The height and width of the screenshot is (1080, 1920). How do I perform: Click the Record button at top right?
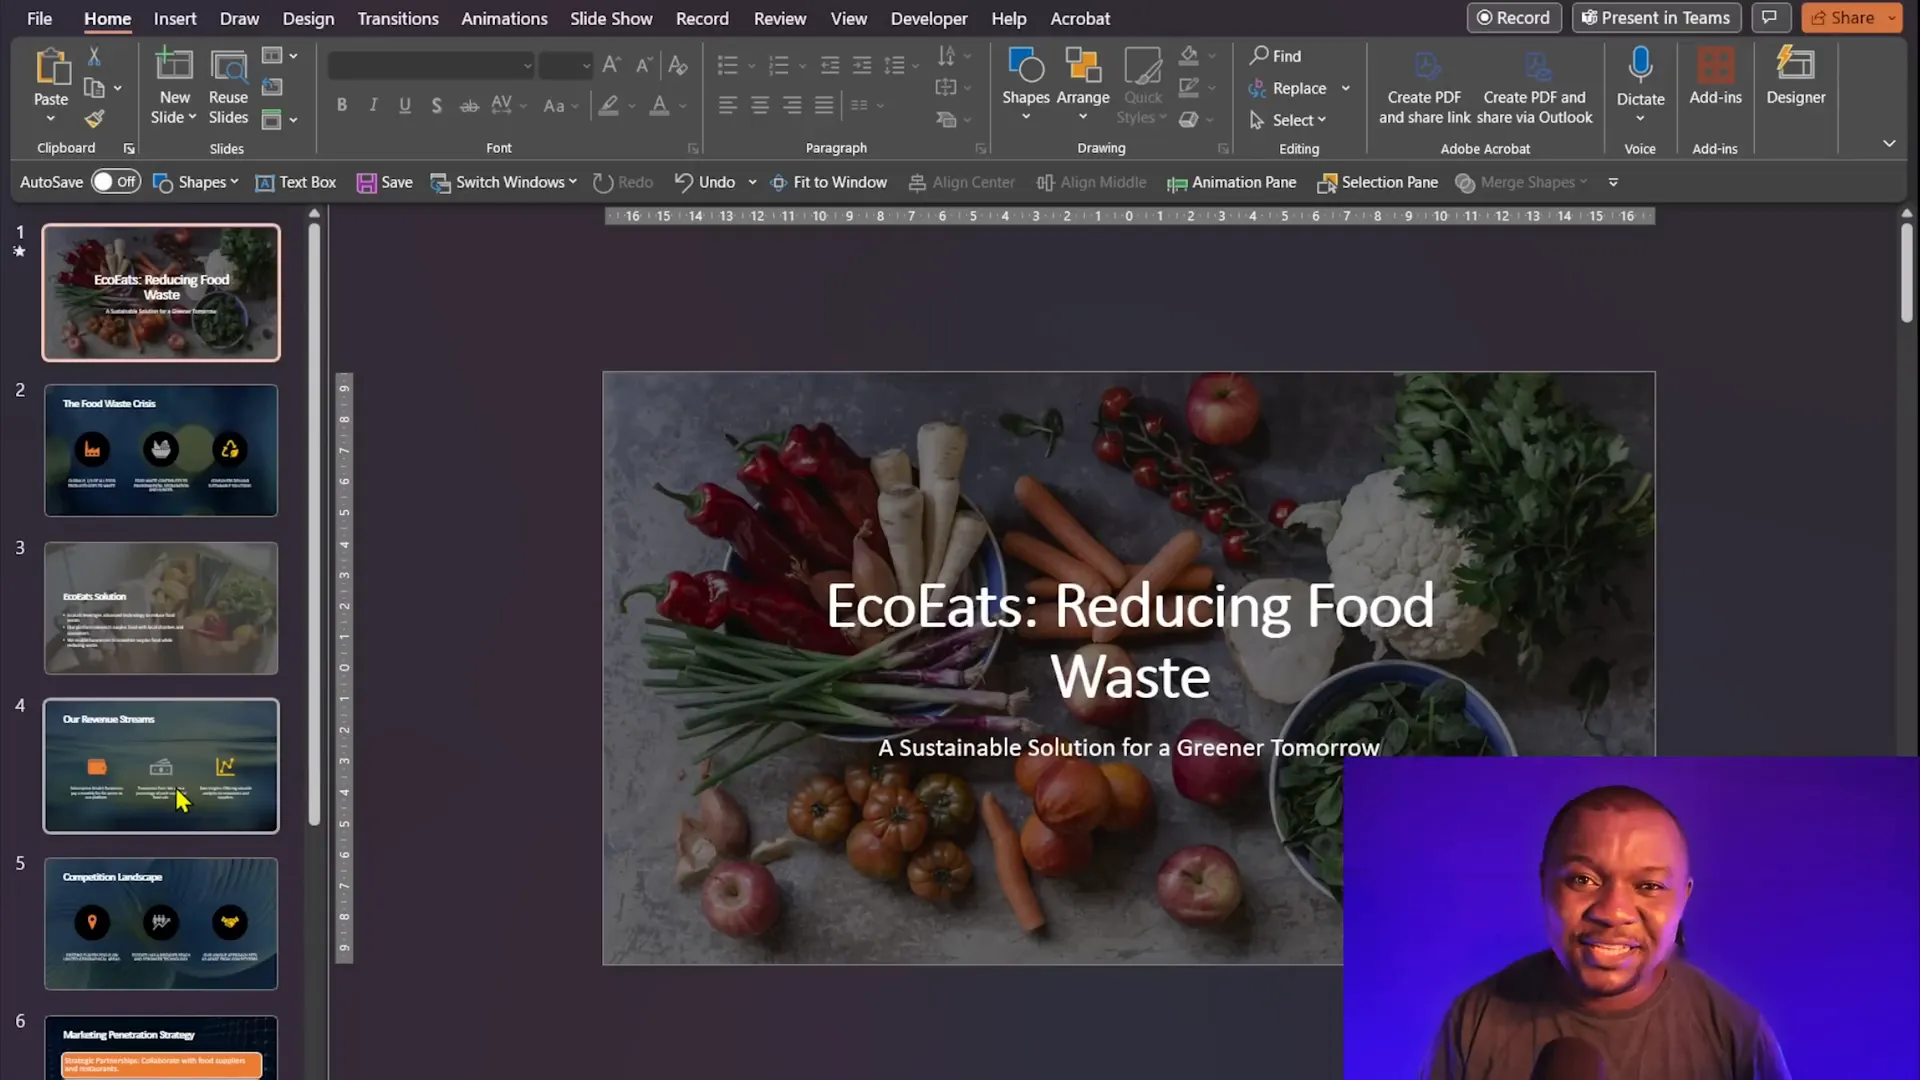coord(1513,18)
